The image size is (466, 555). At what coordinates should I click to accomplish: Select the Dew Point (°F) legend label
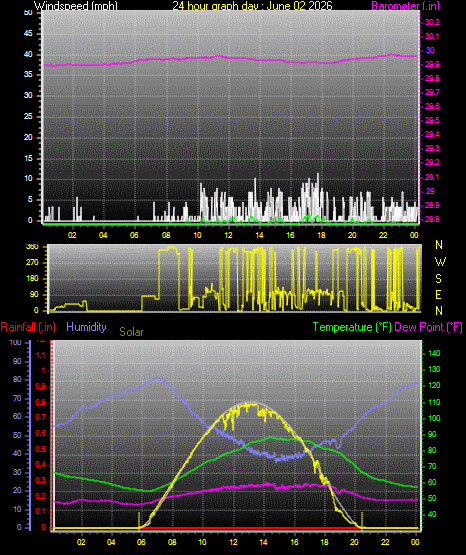tap(428, 327)
